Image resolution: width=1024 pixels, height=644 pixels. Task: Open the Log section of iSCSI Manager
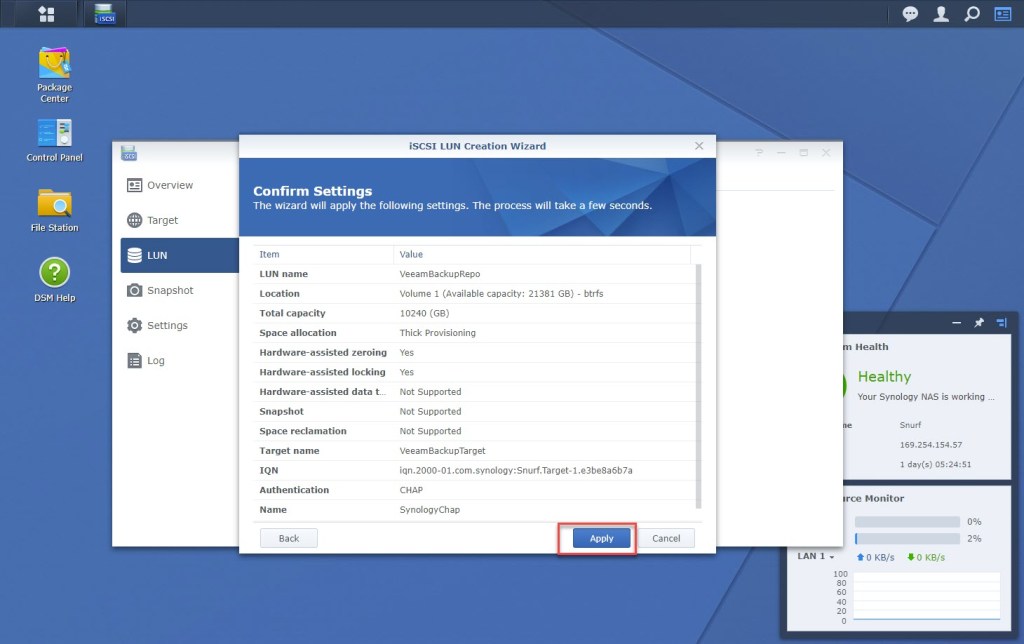155,361
